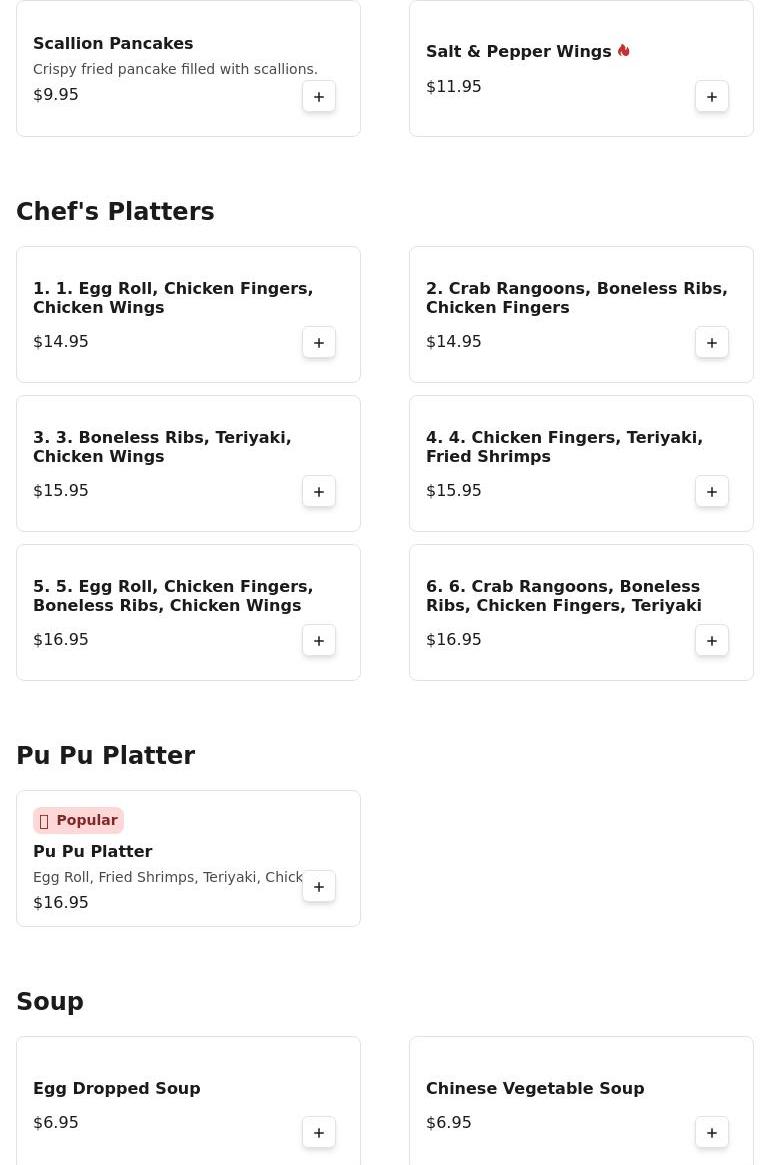The width and height of the screenshot is (770, 1165).
Task: Select the Chef's Platters section heading
Action: (x=115, y=211)
